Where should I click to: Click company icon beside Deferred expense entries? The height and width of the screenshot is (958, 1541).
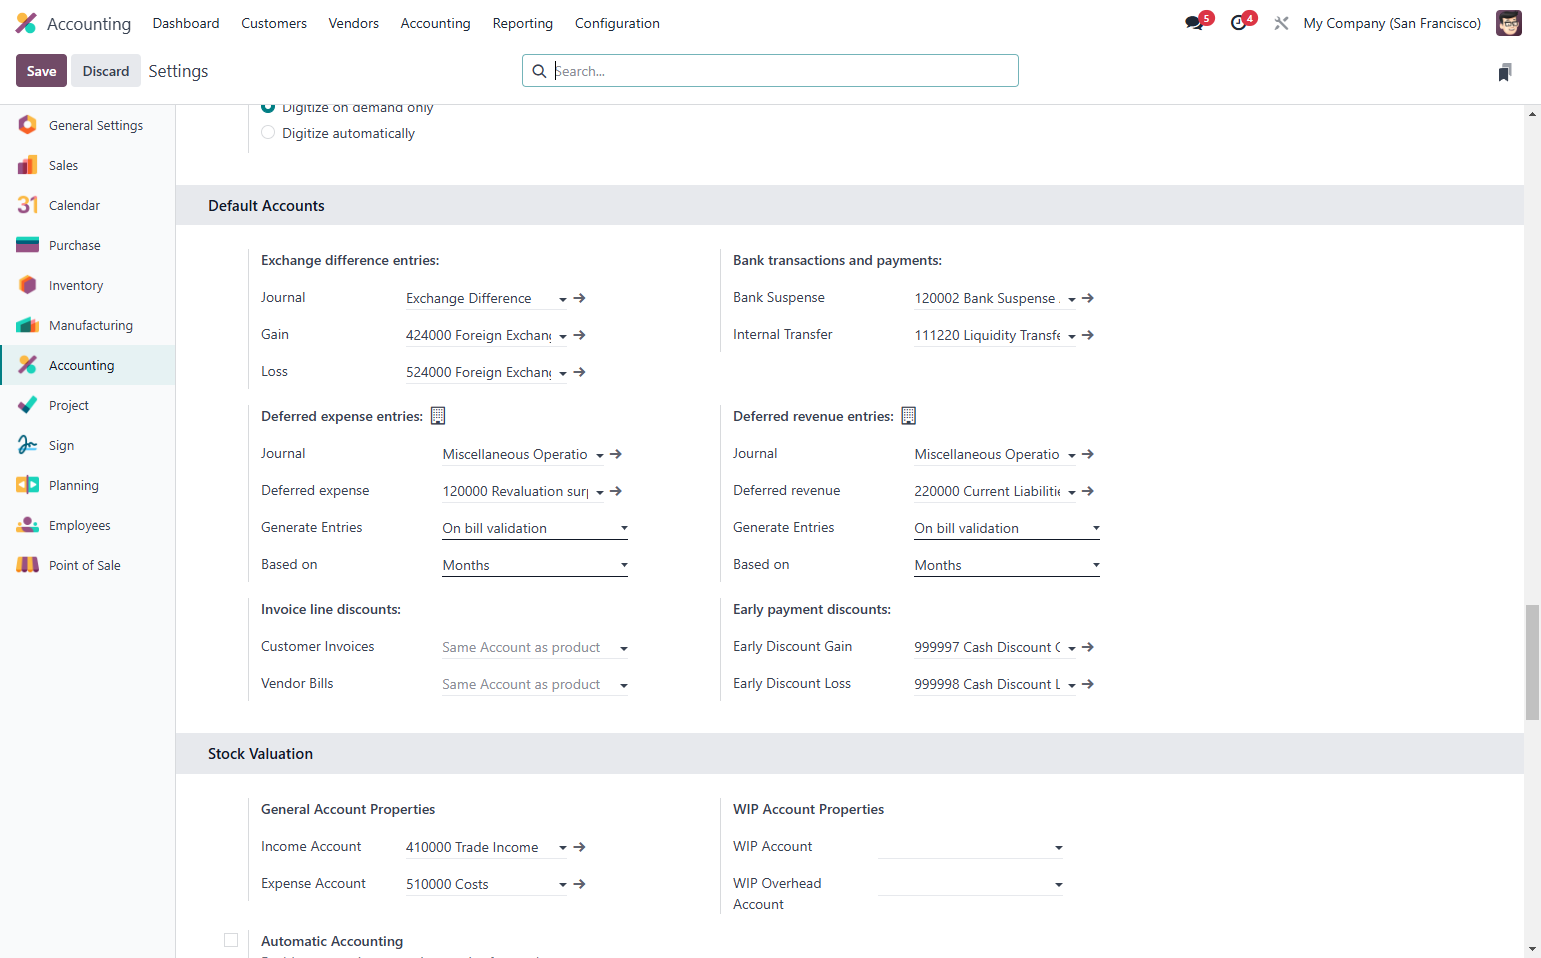pyautogui.click(x=438, y=416)
